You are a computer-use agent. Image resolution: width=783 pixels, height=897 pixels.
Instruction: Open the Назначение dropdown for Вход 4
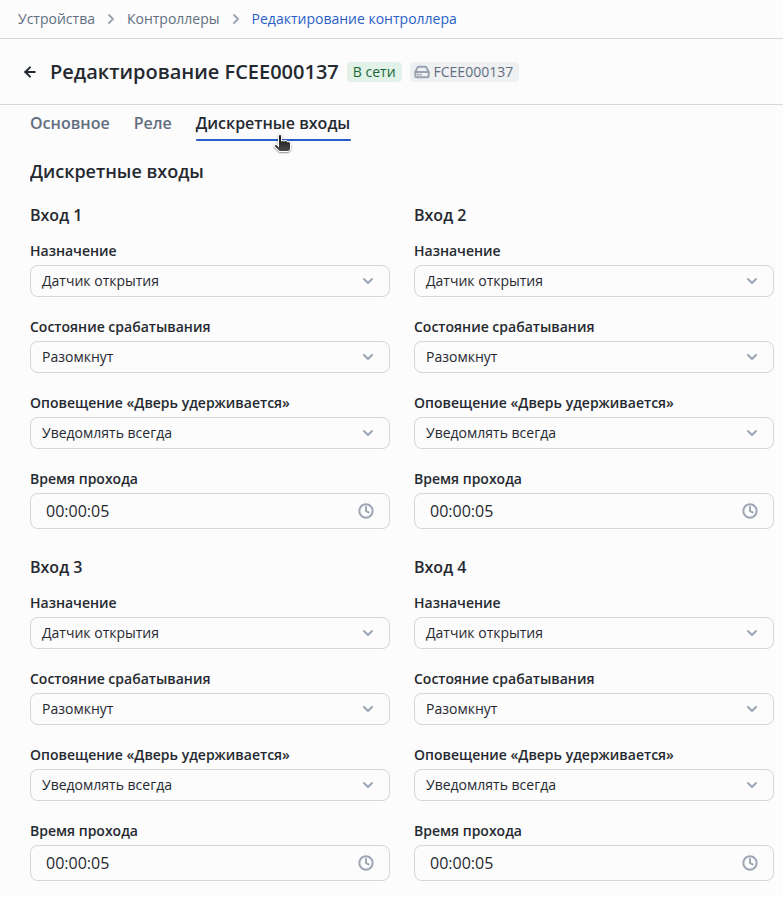[x=593, y=633]
